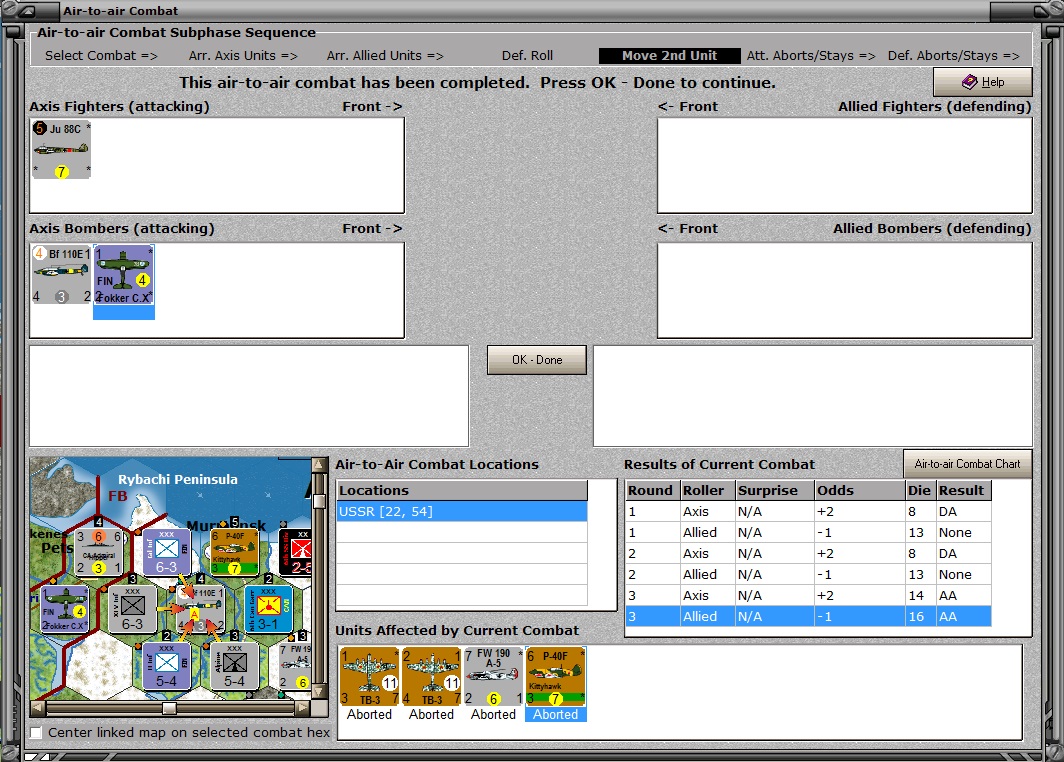The image size is (1064, 762).
Task: Select round 2 Allied result row
Action: (x=808, y=575)
